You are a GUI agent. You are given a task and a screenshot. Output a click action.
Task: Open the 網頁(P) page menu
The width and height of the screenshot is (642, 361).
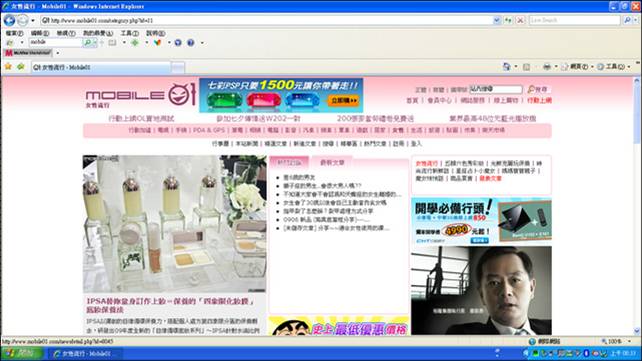click(577, 67)
